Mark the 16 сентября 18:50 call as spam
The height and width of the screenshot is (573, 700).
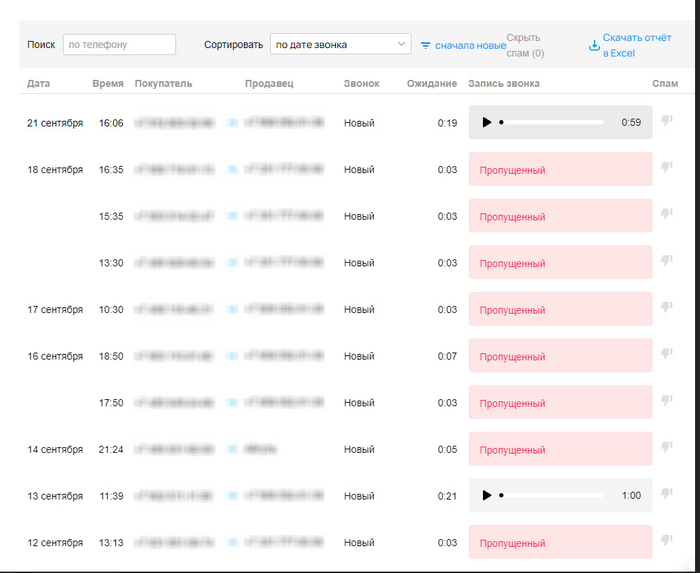[x=667, y=354]
